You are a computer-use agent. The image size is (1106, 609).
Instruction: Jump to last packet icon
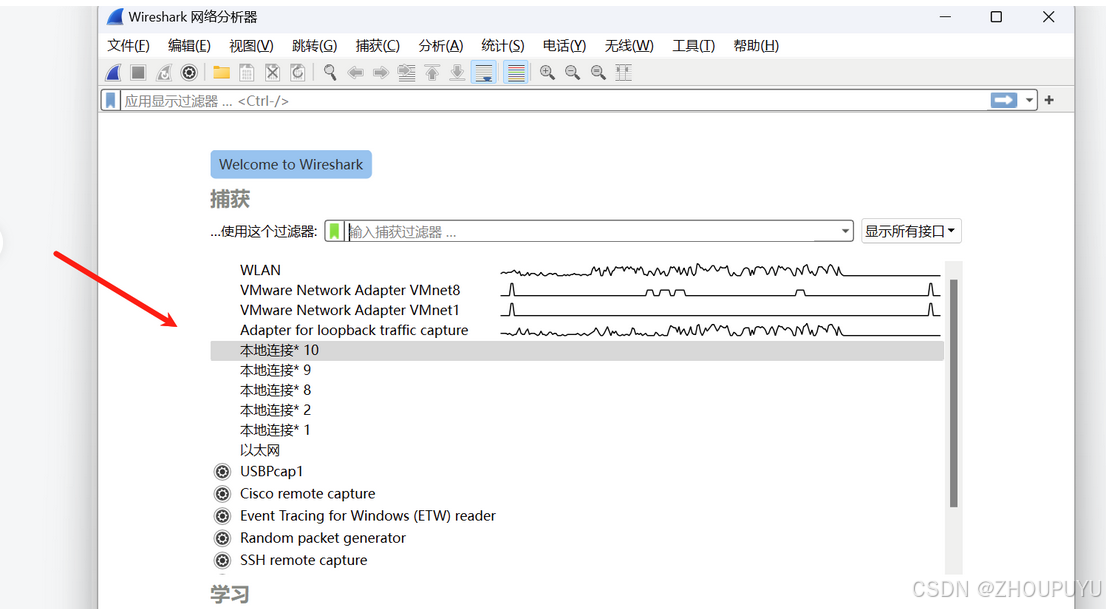[457, 72]
